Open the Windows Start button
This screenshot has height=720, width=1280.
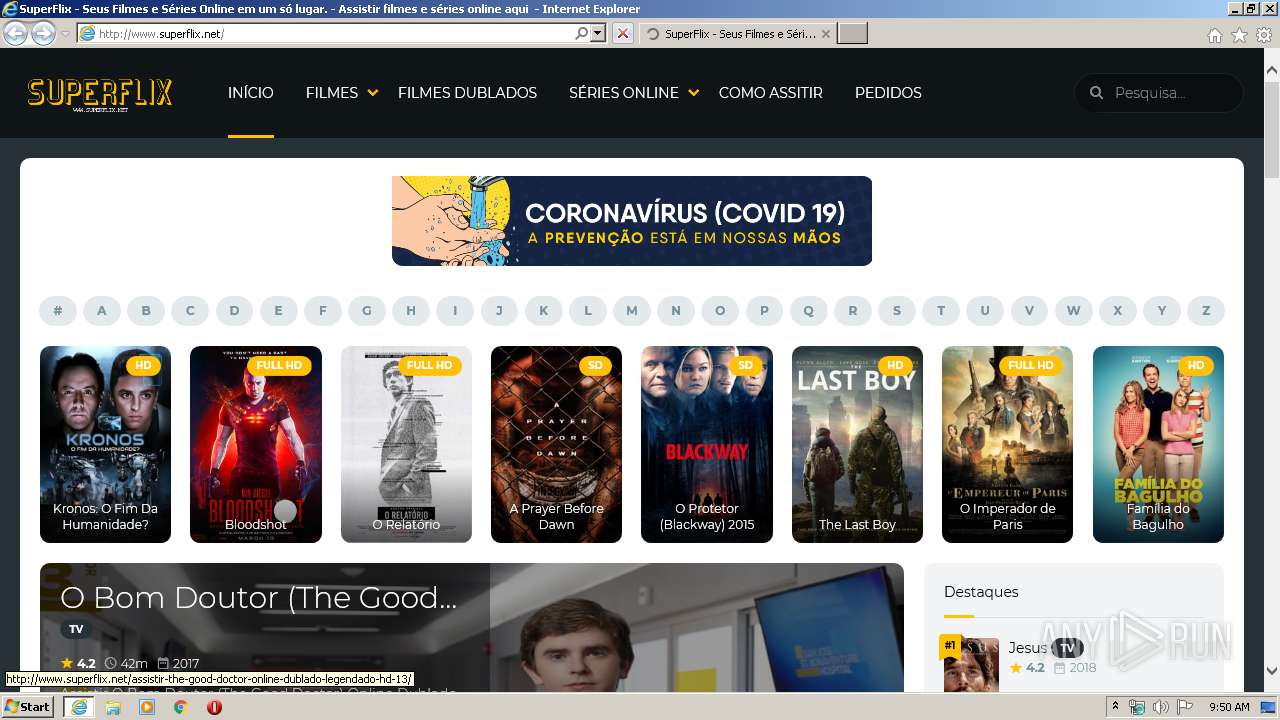pyautogui.click(x=27, y=707)
